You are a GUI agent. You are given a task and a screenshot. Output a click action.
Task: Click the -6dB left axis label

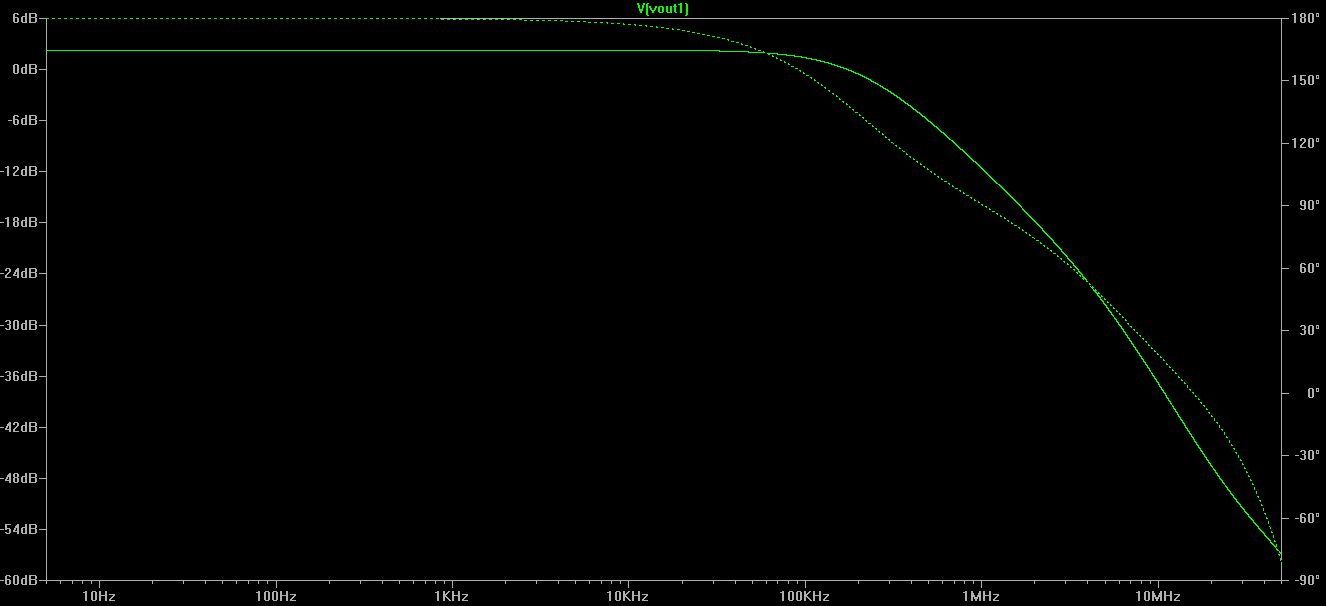24,120
